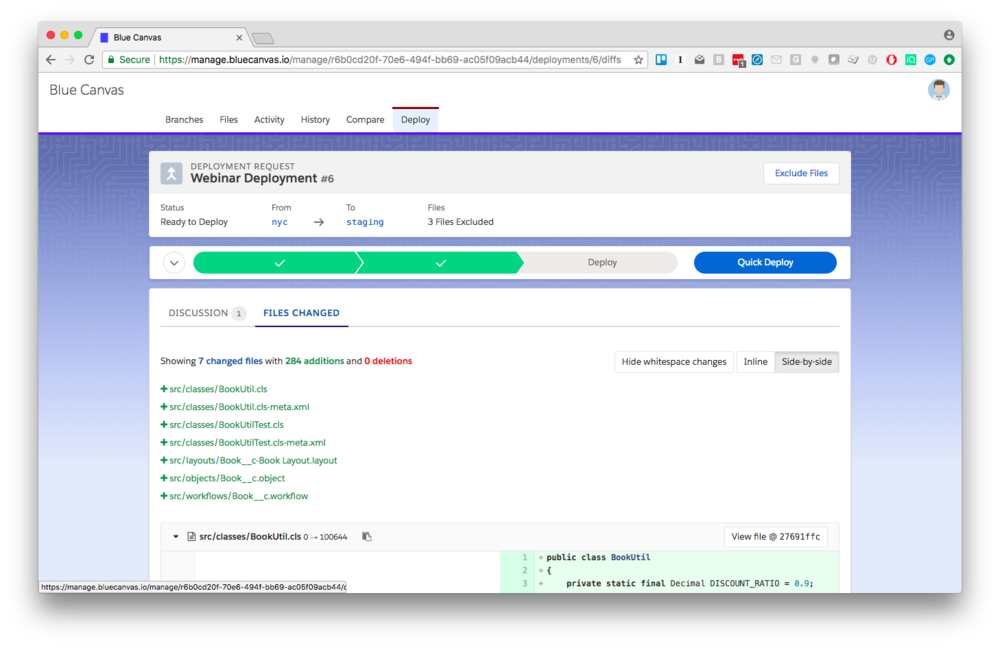Click the first completed green progress step

coord(277,263)
